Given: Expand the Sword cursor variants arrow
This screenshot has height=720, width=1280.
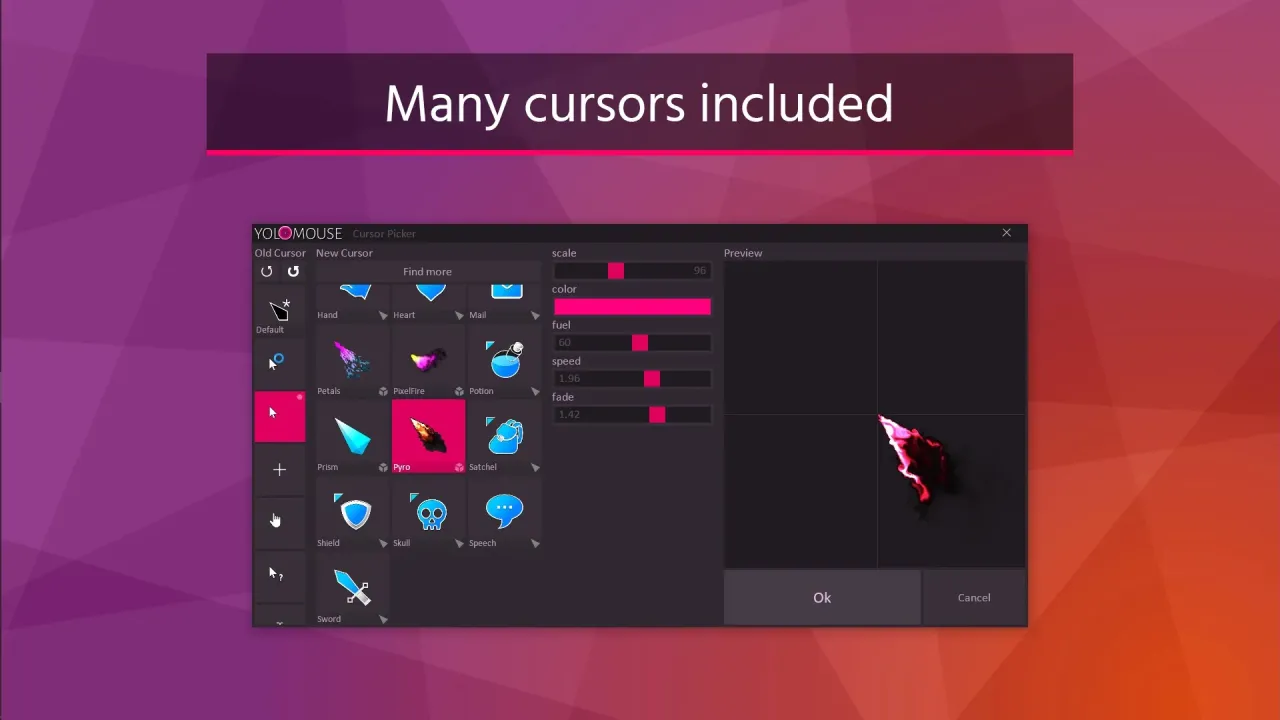Looking at the screenshot, I should tap(383, 618).
